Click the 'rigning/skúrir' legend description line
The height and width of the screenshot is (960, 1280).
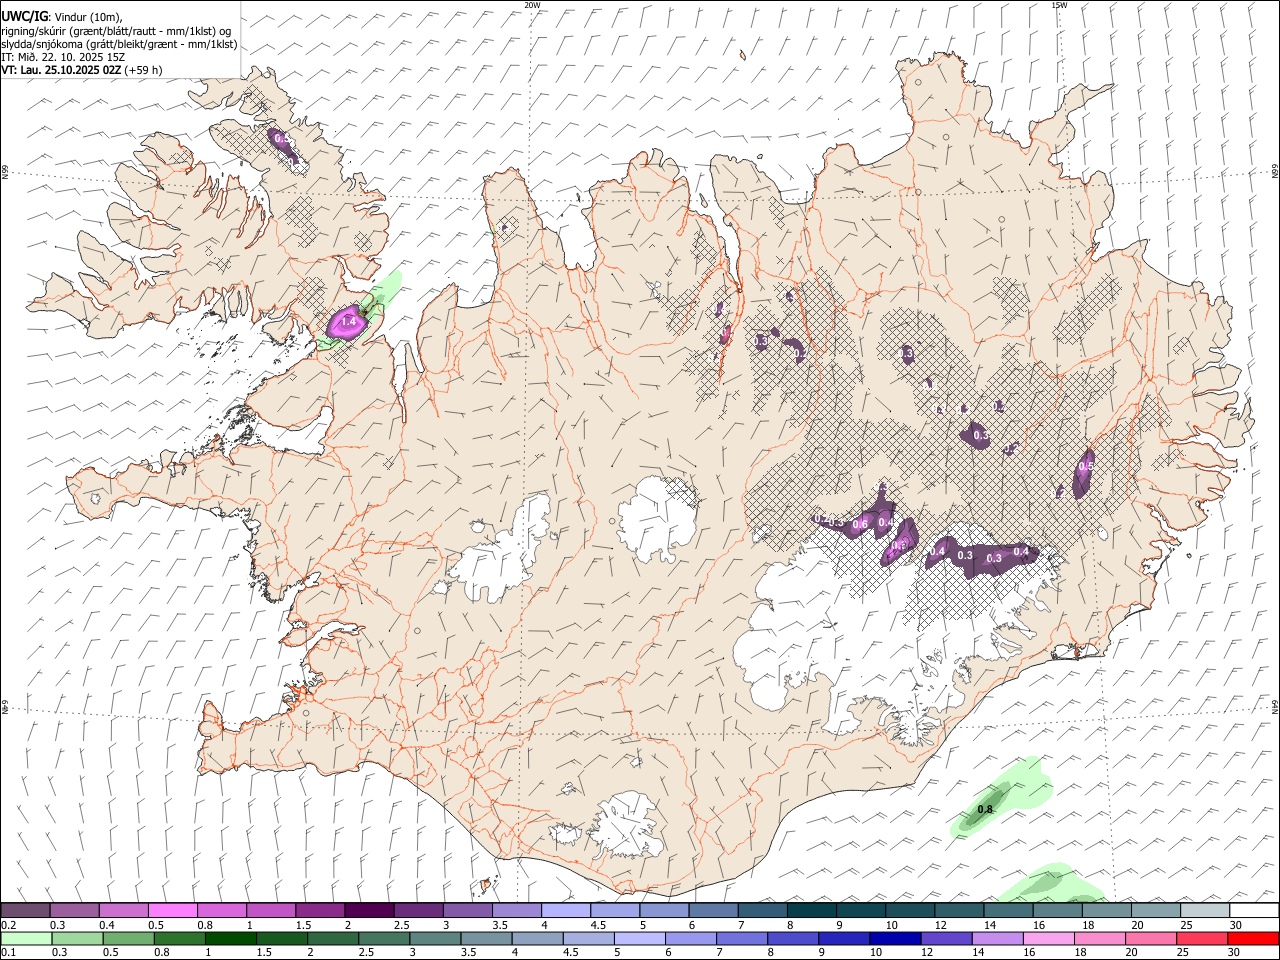coord(116,31)
